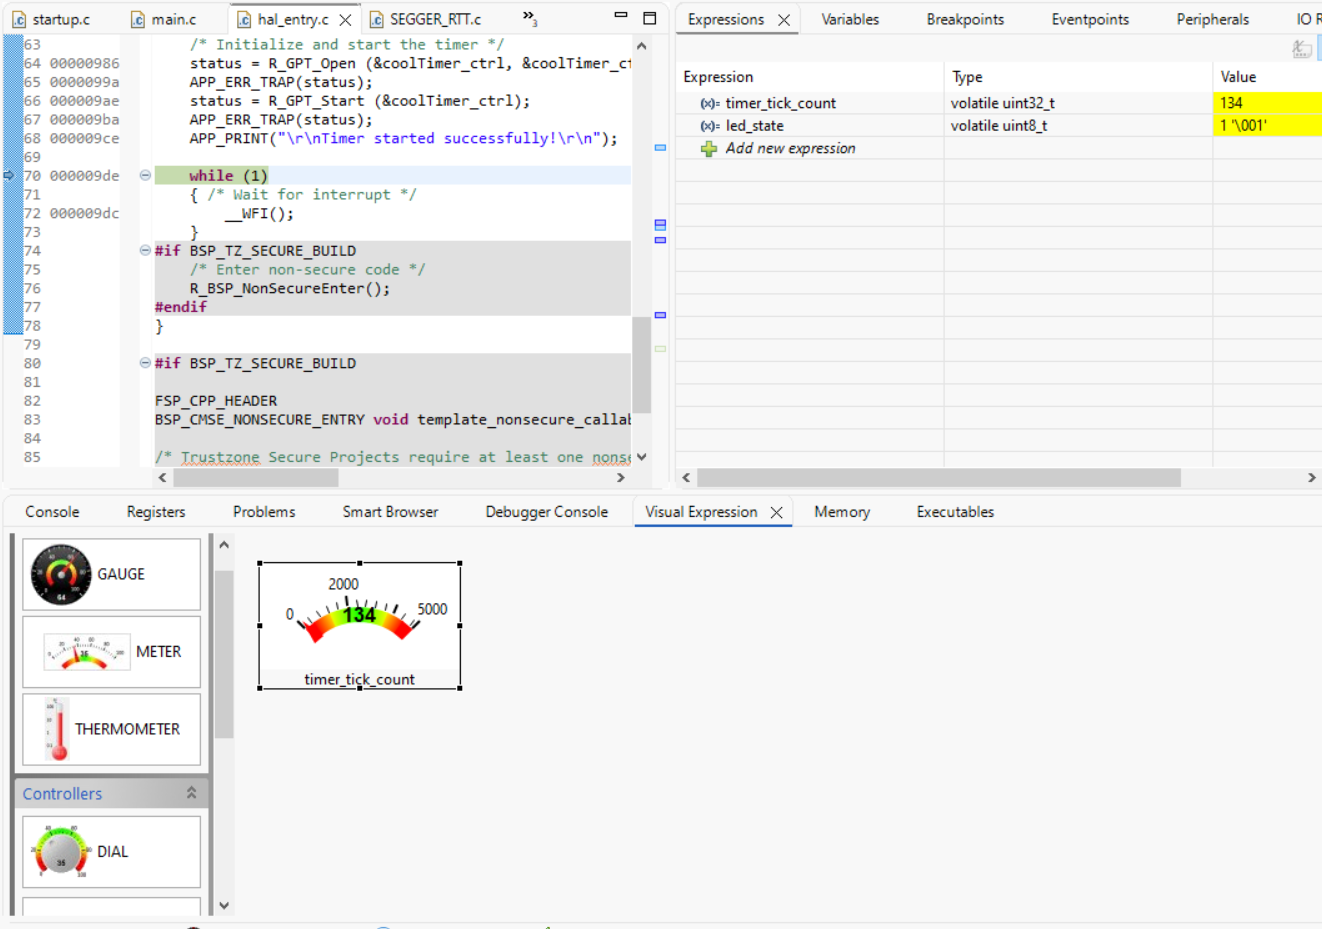The height and width of the screenshot is (929, 1322).
Task: Open the Console tab
Action: click(52, 512)
